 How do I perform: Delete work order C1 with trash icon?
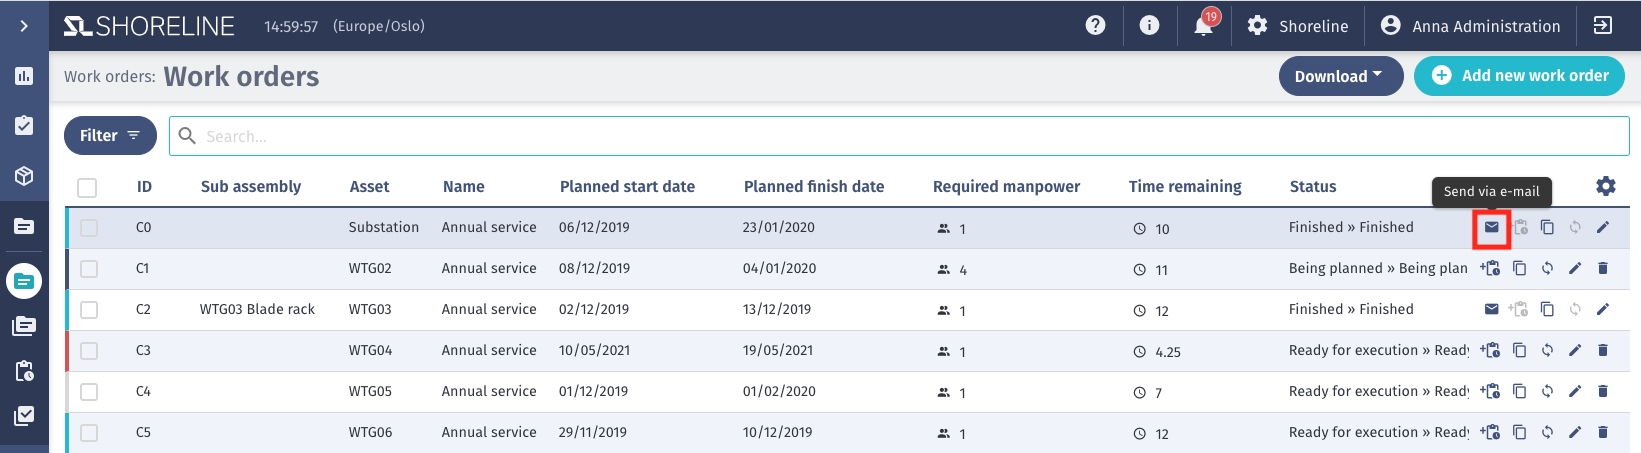point(1602,269)
